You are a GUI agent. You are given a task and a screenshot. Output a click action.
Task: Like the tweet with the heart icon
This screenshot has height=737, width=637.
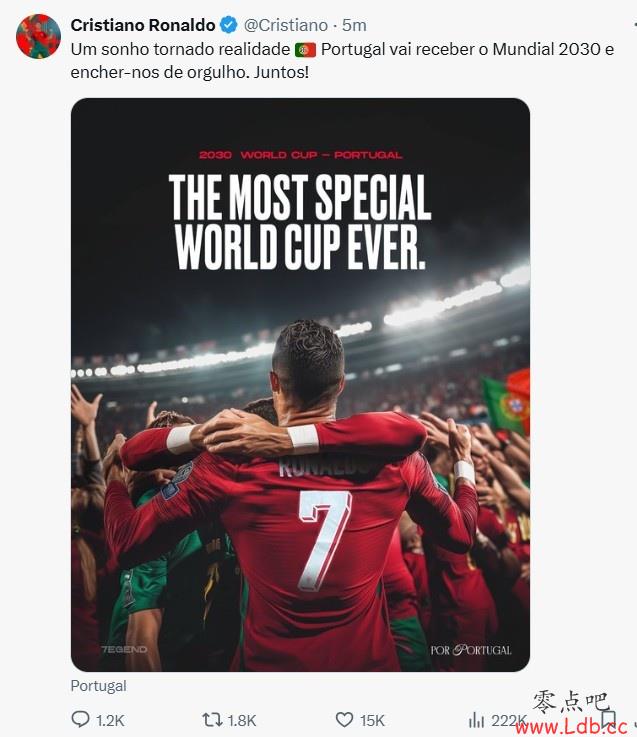click(x=344, y=720)
